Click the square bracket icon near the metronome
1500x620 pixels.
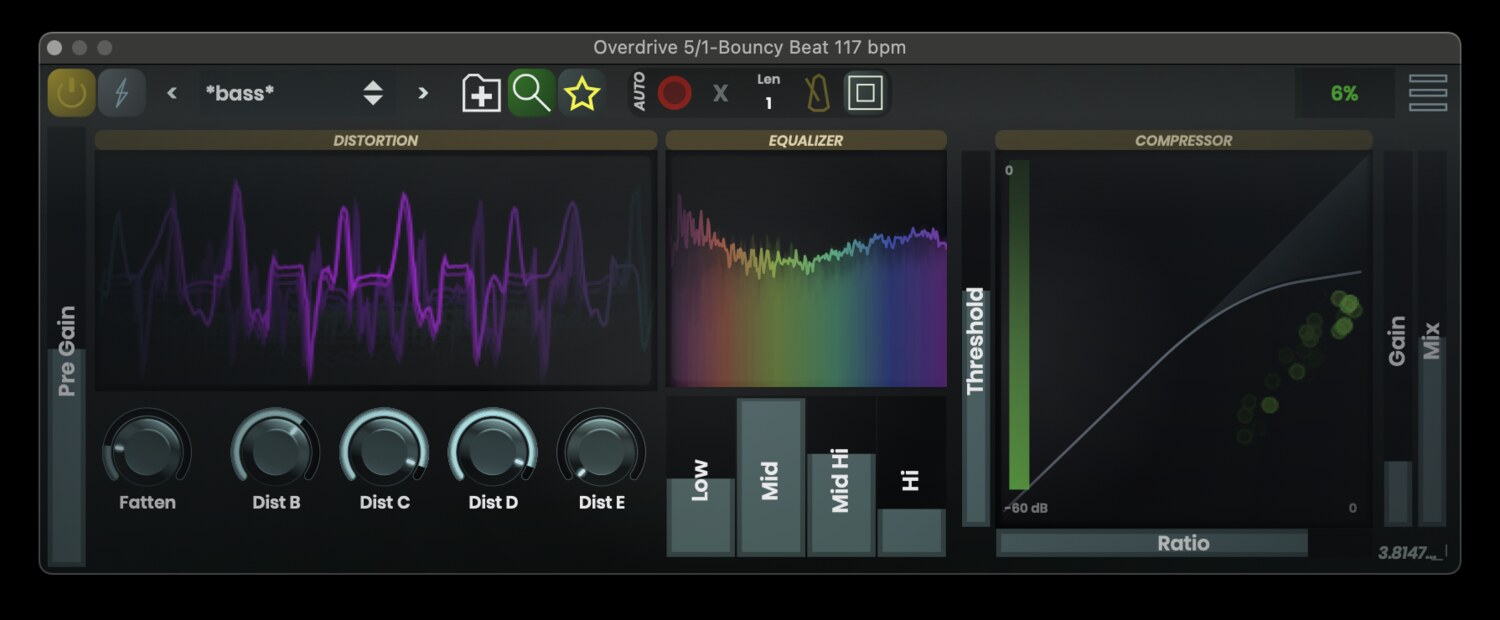865,92
